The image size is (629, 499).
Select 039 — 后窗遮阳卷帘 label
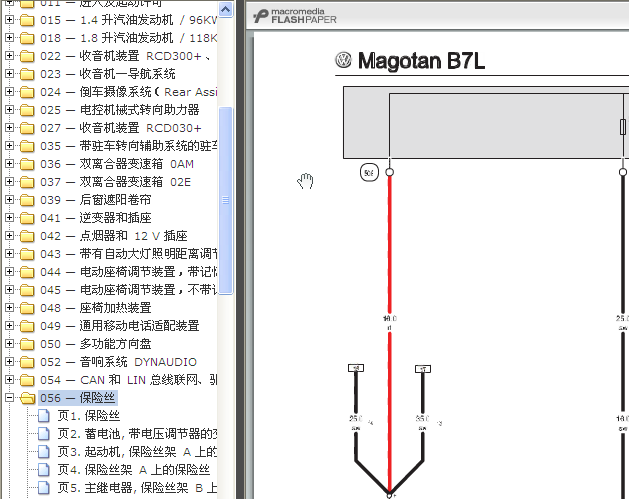pos(95,200)
